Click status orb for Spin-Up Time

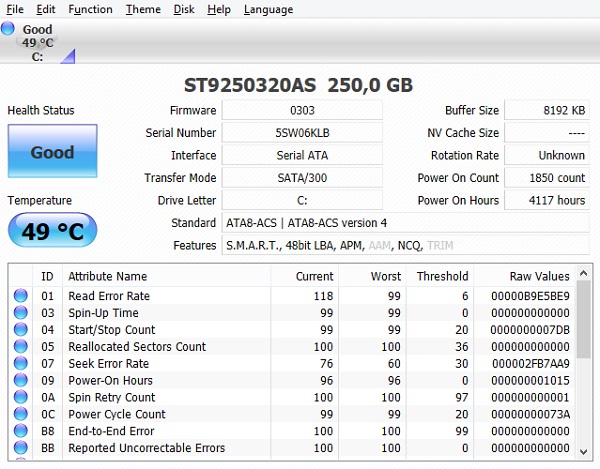[x=21, y=313]
